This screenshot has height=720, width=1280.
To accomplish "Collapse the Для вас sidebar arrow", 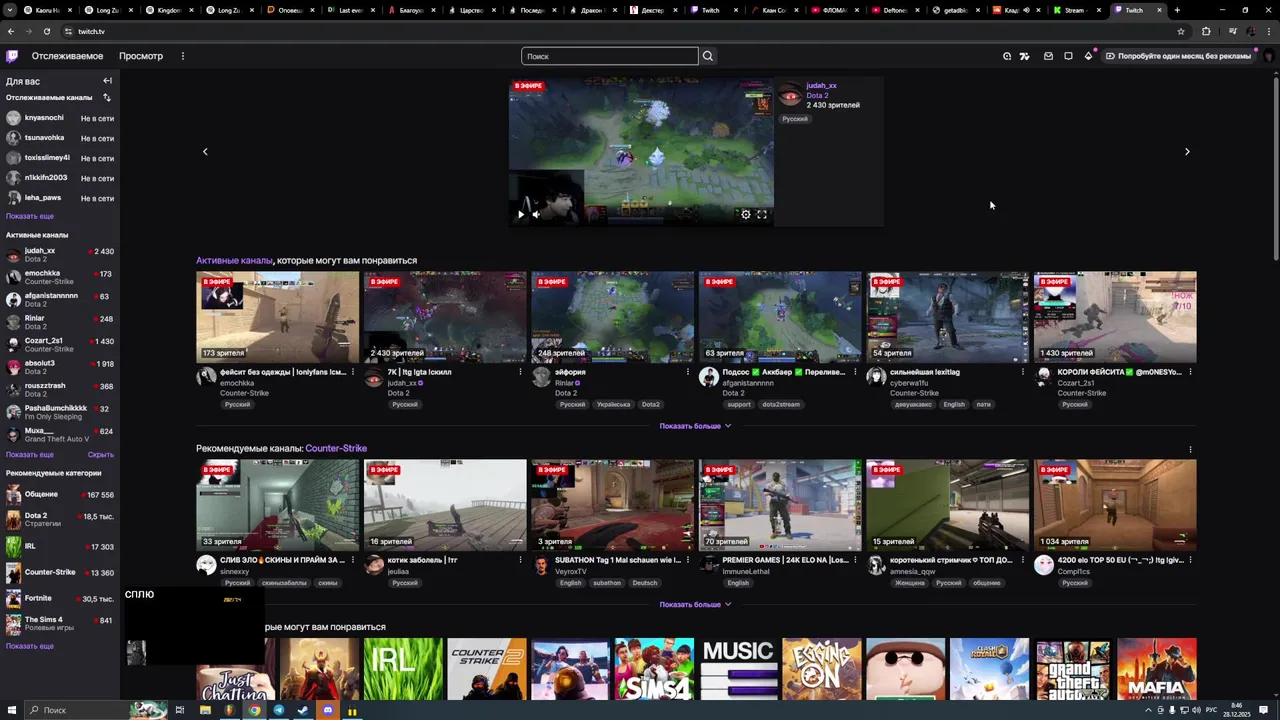I will click(x=107, y=81).
